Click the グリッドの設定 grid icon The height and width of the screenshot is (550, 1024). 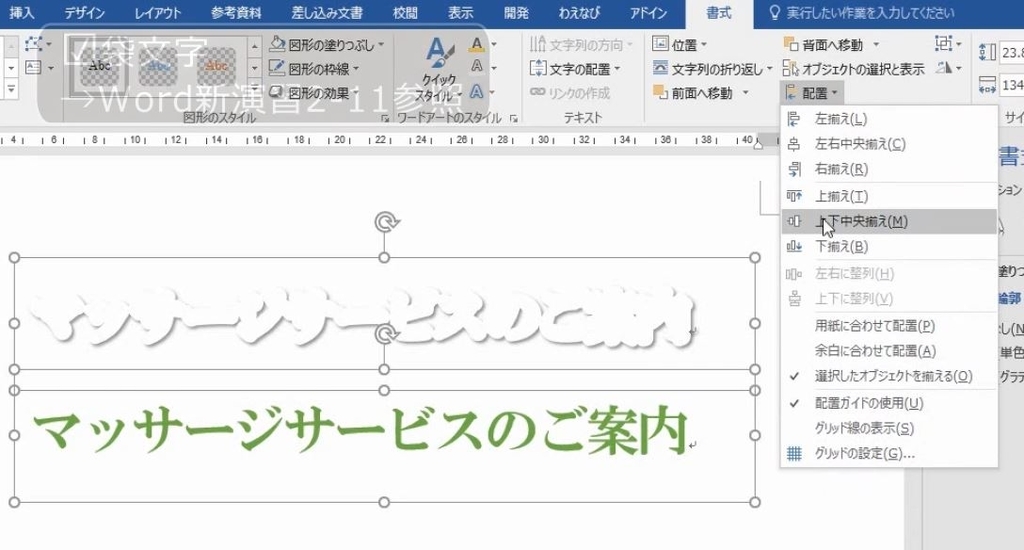(x=793, y=453)
